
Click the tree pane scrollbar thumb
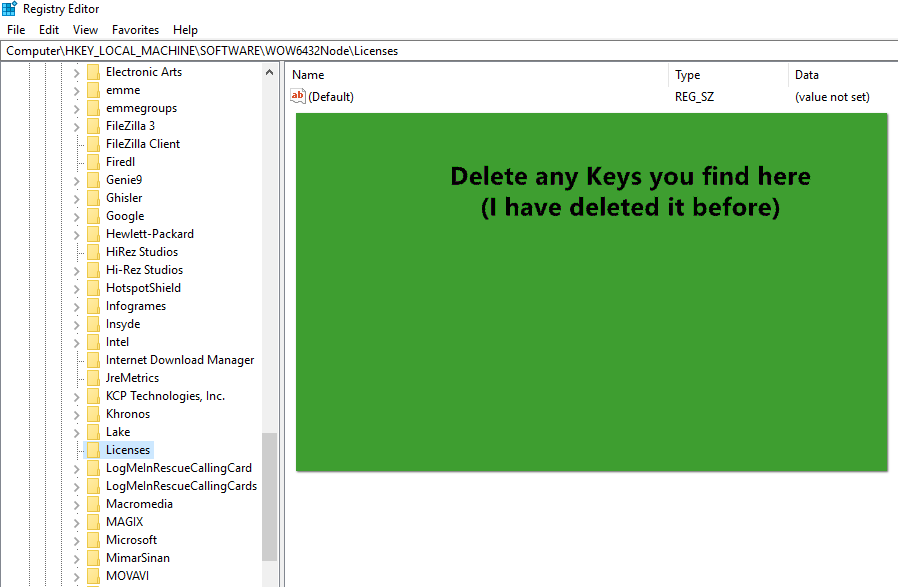click(x=270, y=497)
